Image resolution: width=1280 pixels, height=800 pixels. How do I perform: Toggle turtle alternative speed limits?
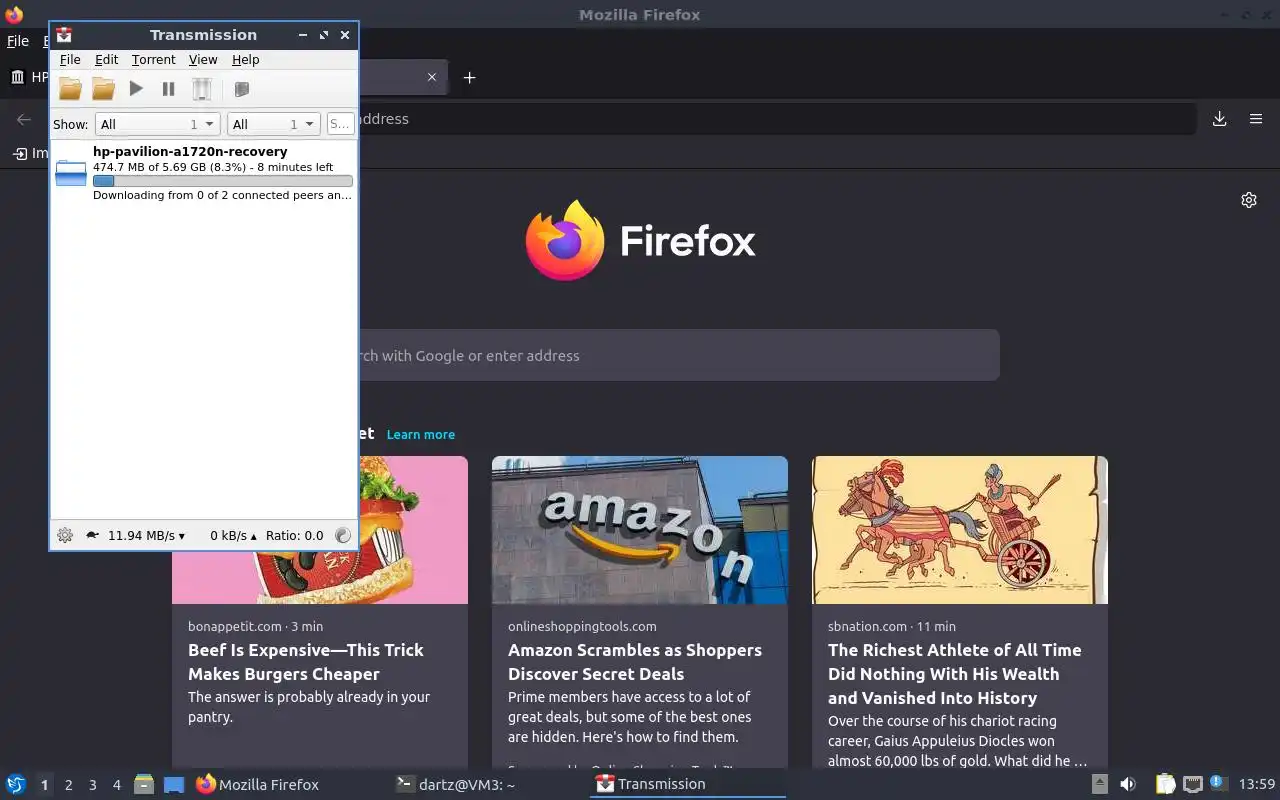coord(93,535)
